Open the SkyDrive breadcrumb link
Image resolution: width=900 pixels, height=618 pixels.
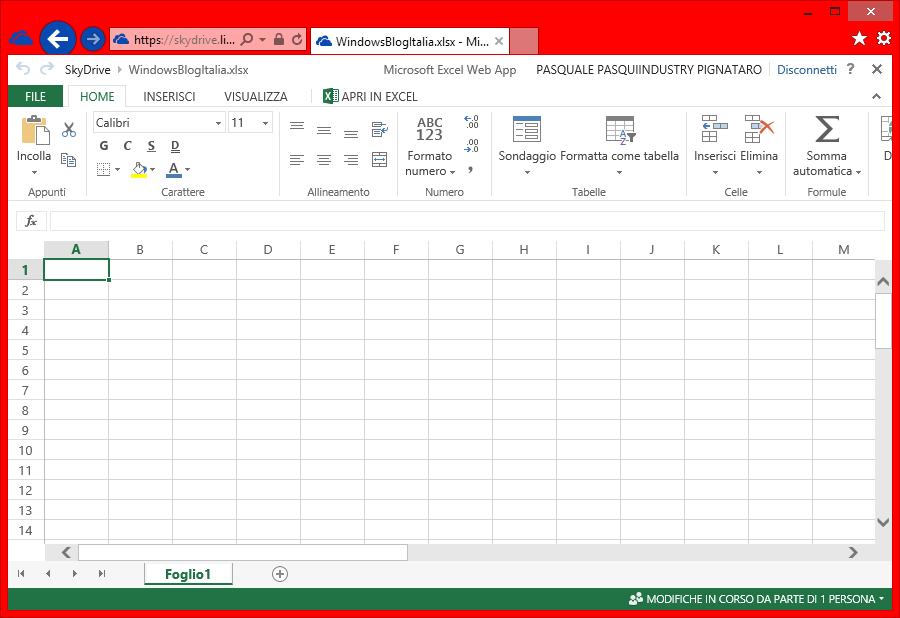click(87, 70)
